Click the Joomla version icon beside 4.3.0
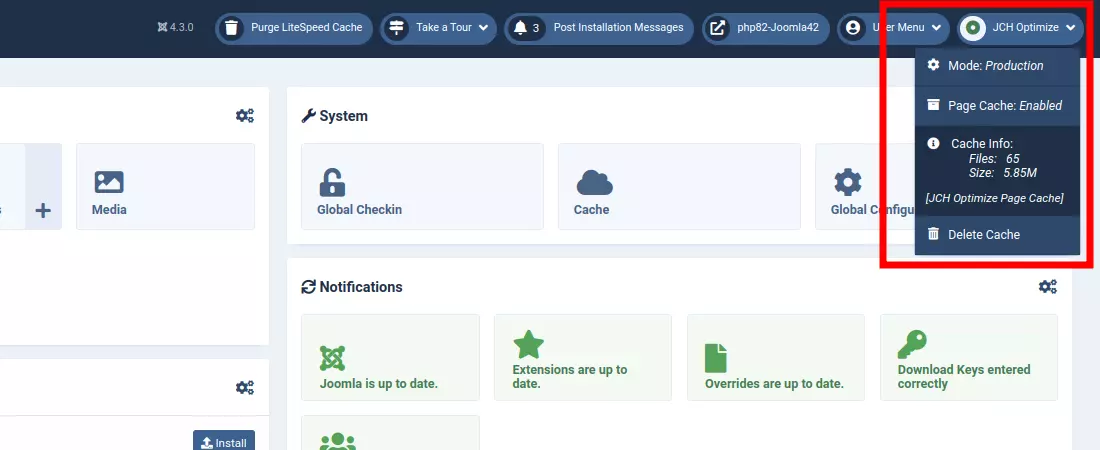Viewport: 1100px width, 450px height. [x=163, y=27]
